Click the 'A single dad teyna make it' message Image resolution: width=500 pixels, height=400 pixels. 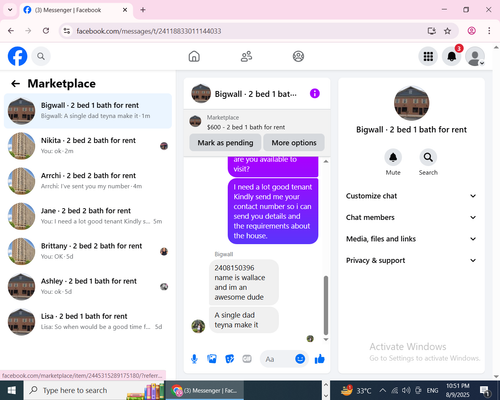pos(244,320)
